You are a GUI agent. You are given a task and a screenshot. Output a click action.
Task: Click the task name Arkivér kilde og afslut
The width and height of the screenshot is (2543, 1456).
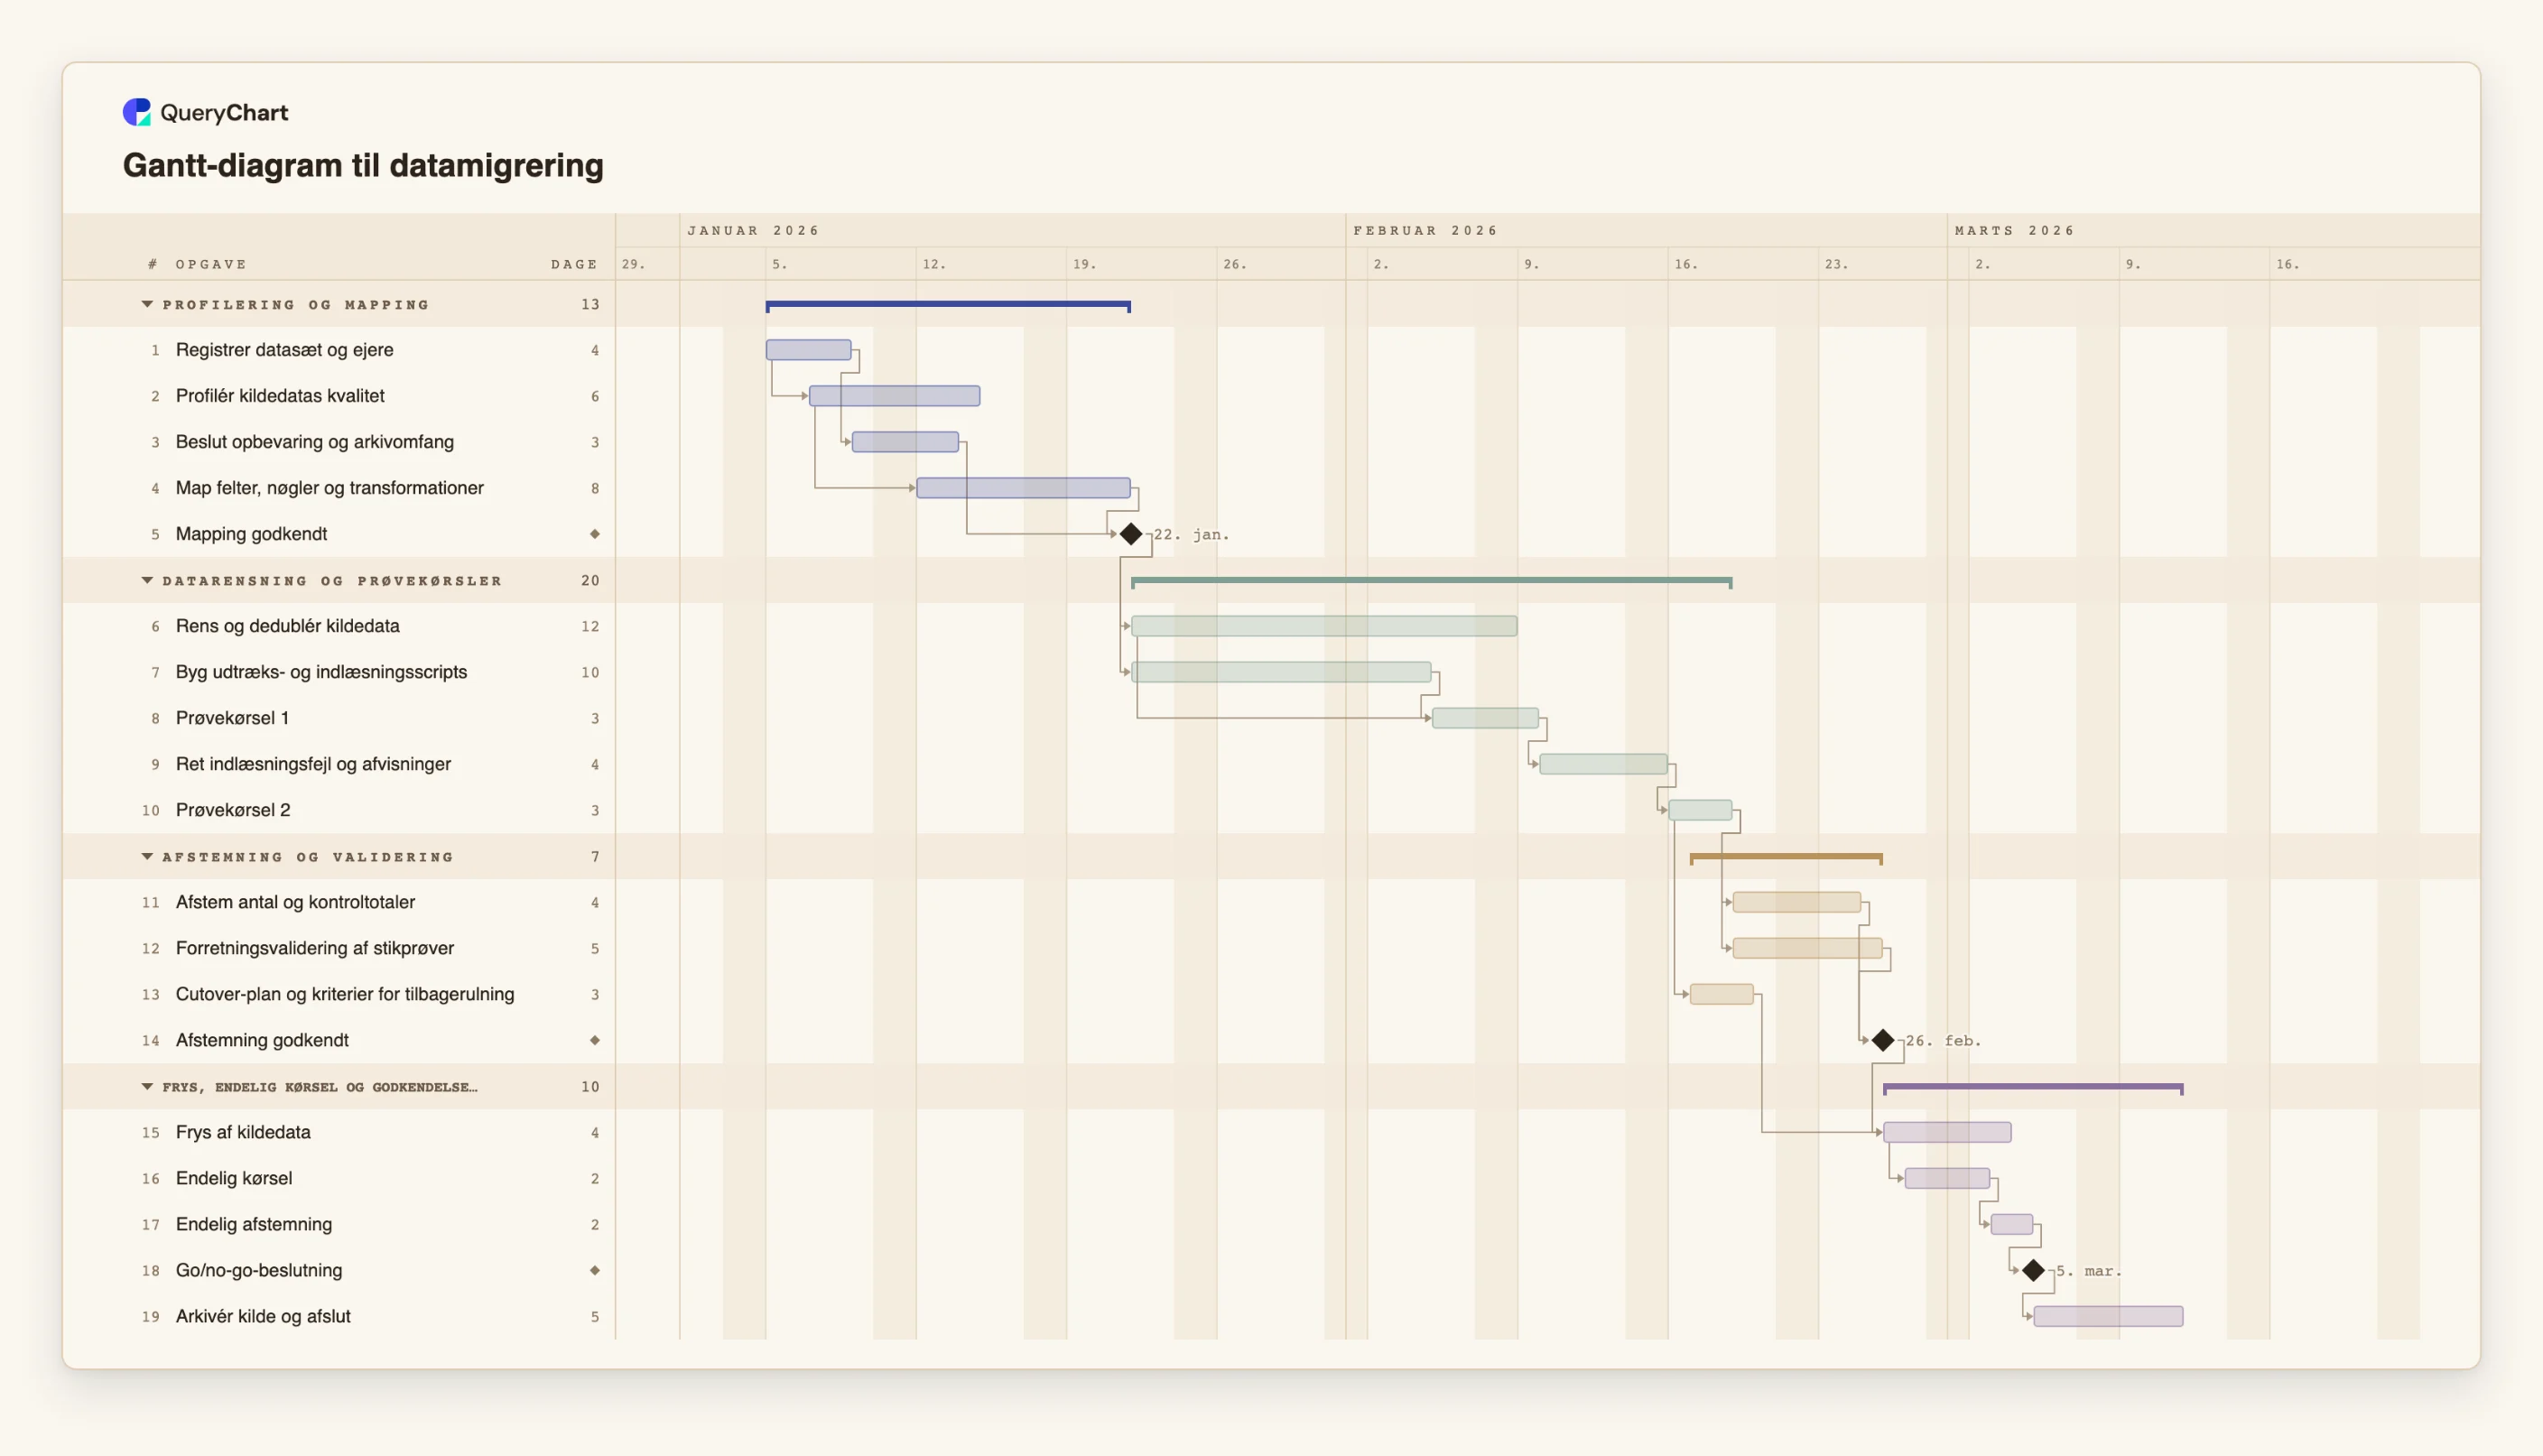(264, 1316)
